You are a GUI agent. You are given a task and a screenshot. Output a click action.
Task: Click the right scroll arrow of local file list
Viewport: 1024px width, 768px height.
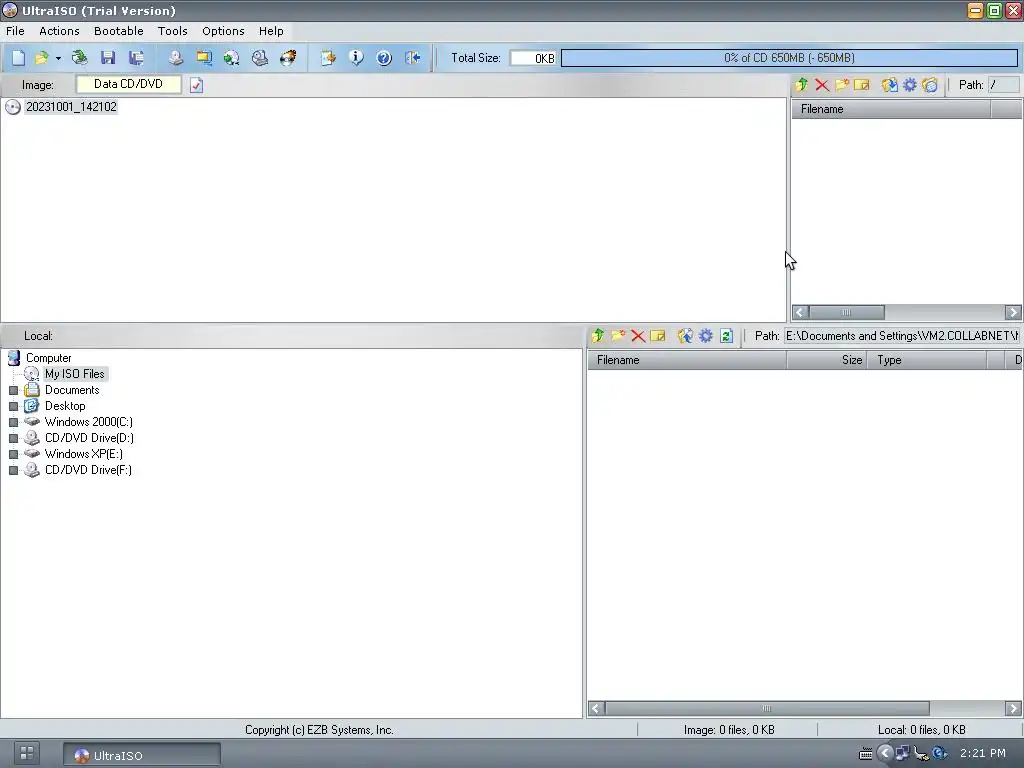click(x=1013, y=709)
